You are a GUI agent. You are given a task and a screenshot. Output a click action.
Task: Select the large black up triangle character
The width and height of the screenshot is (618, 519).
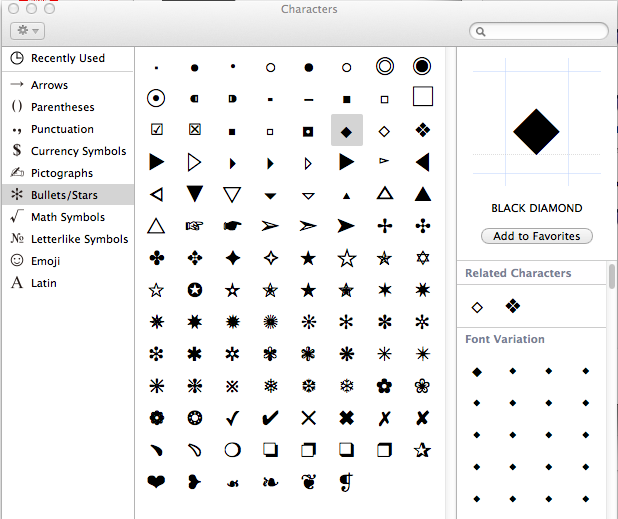(423, 193)
